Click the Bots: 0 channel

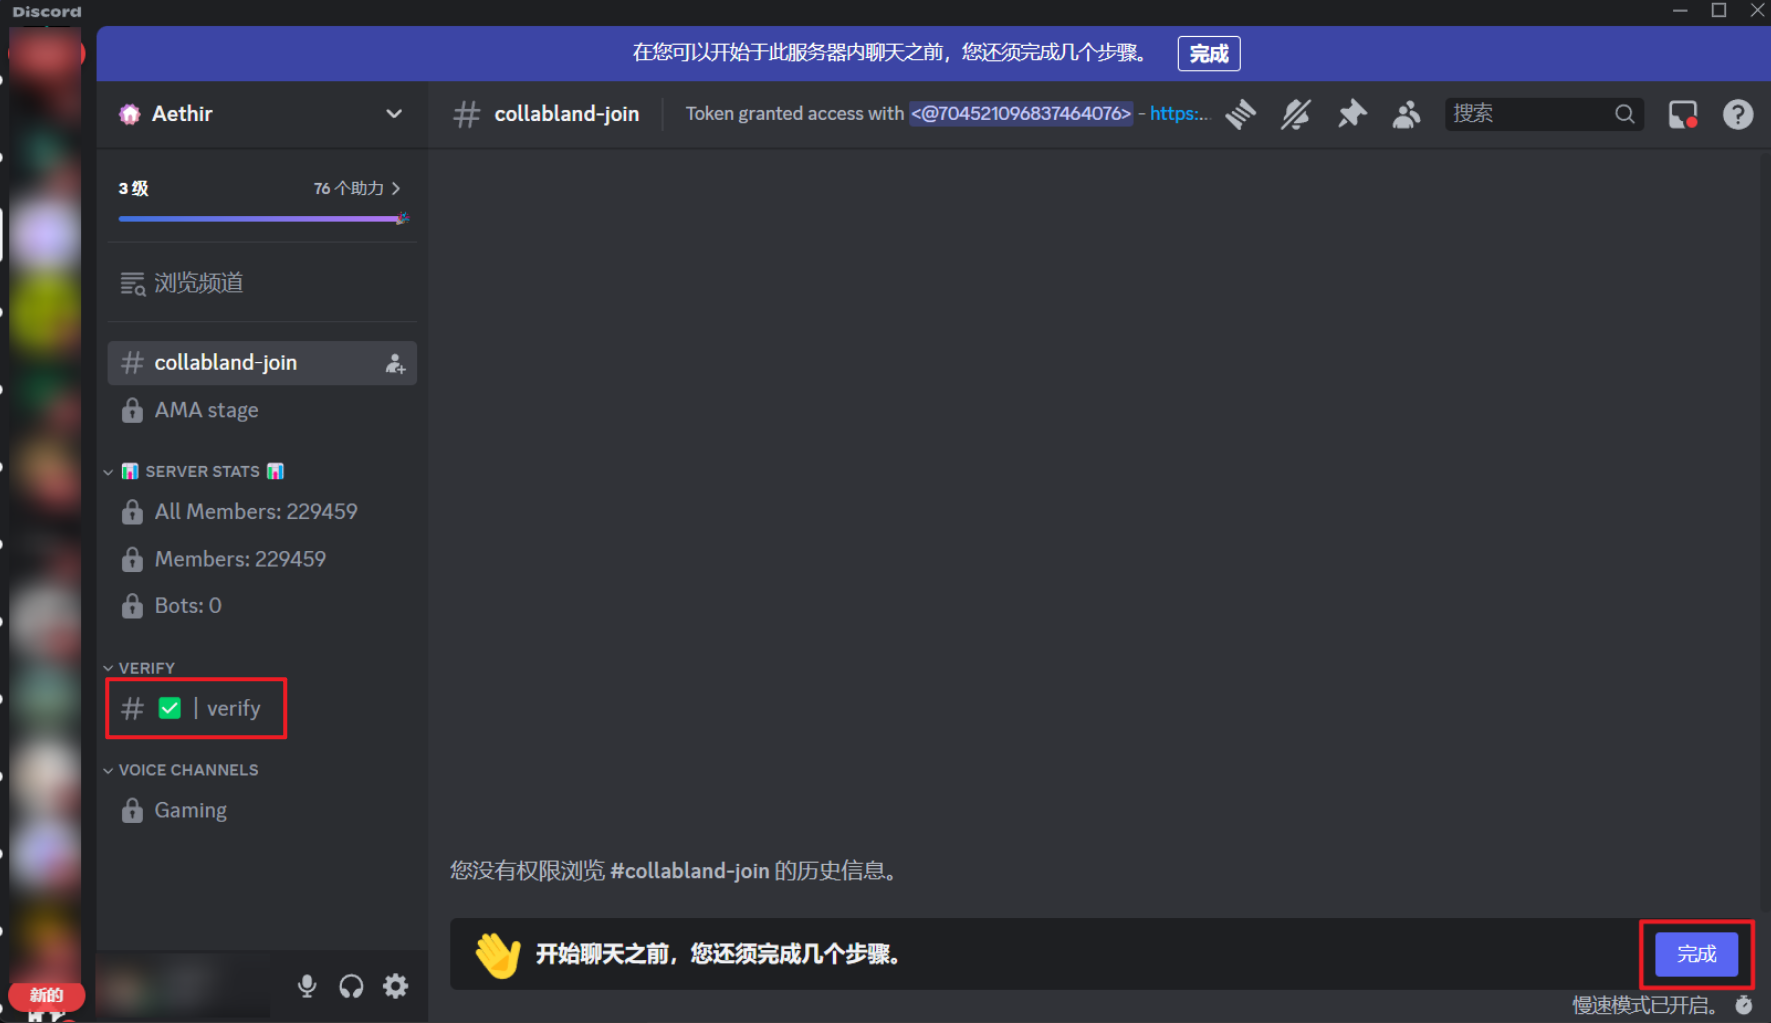pos(262,606)
